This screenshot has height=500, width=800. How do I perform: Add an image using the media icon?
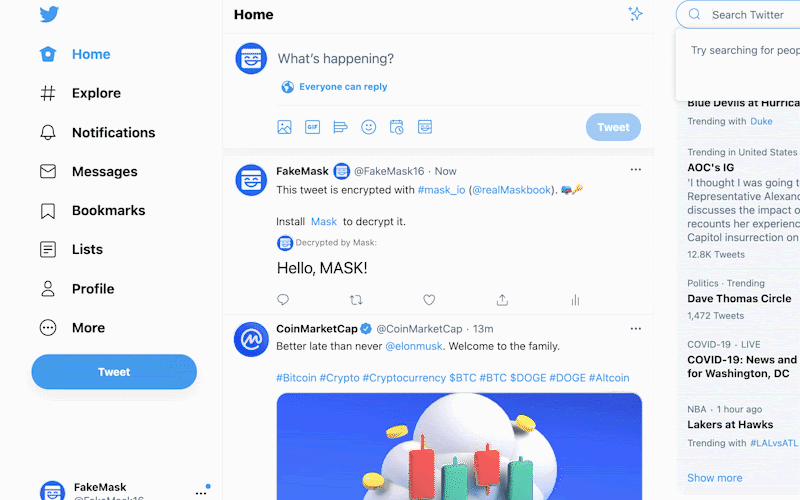pos(284,127)
